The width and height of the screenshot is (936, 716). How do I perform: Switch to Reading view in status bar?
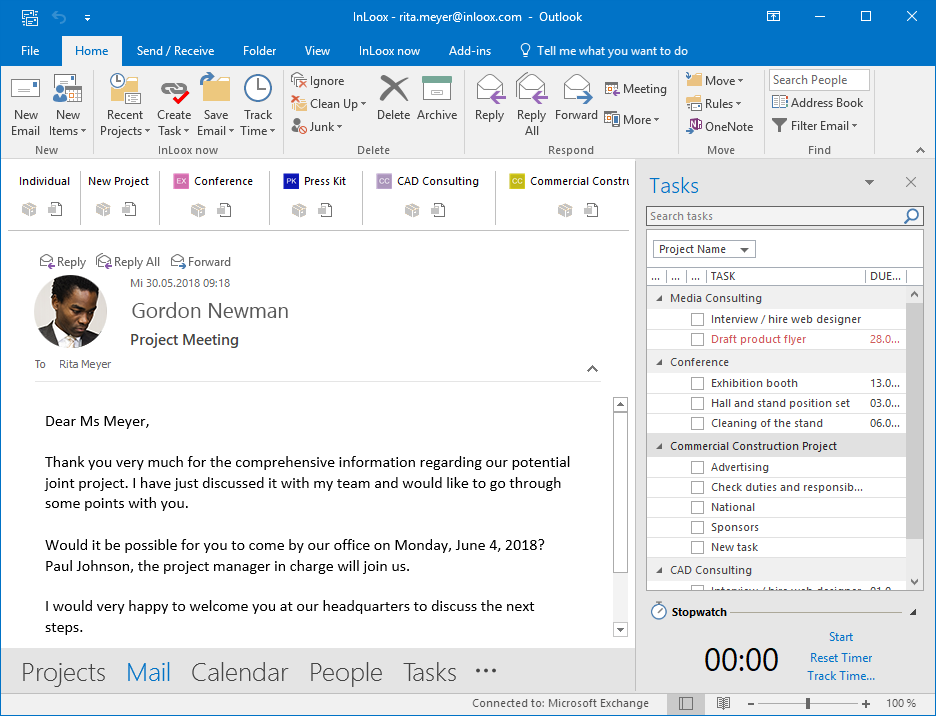coord(723,703)
